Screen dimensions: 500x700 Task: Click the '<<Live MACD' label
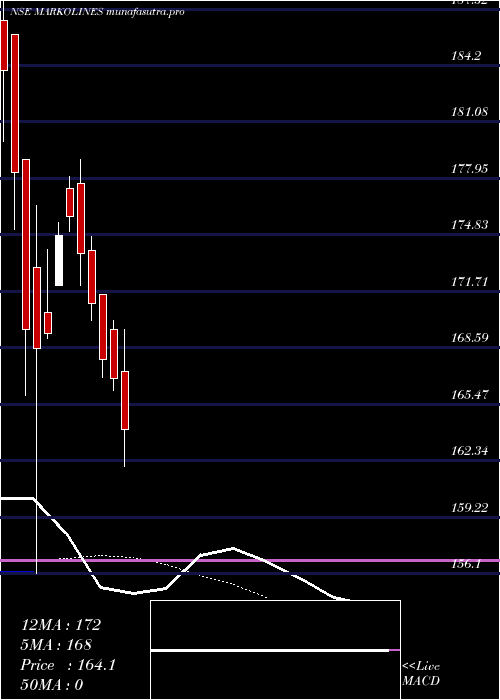click(421, 673)
